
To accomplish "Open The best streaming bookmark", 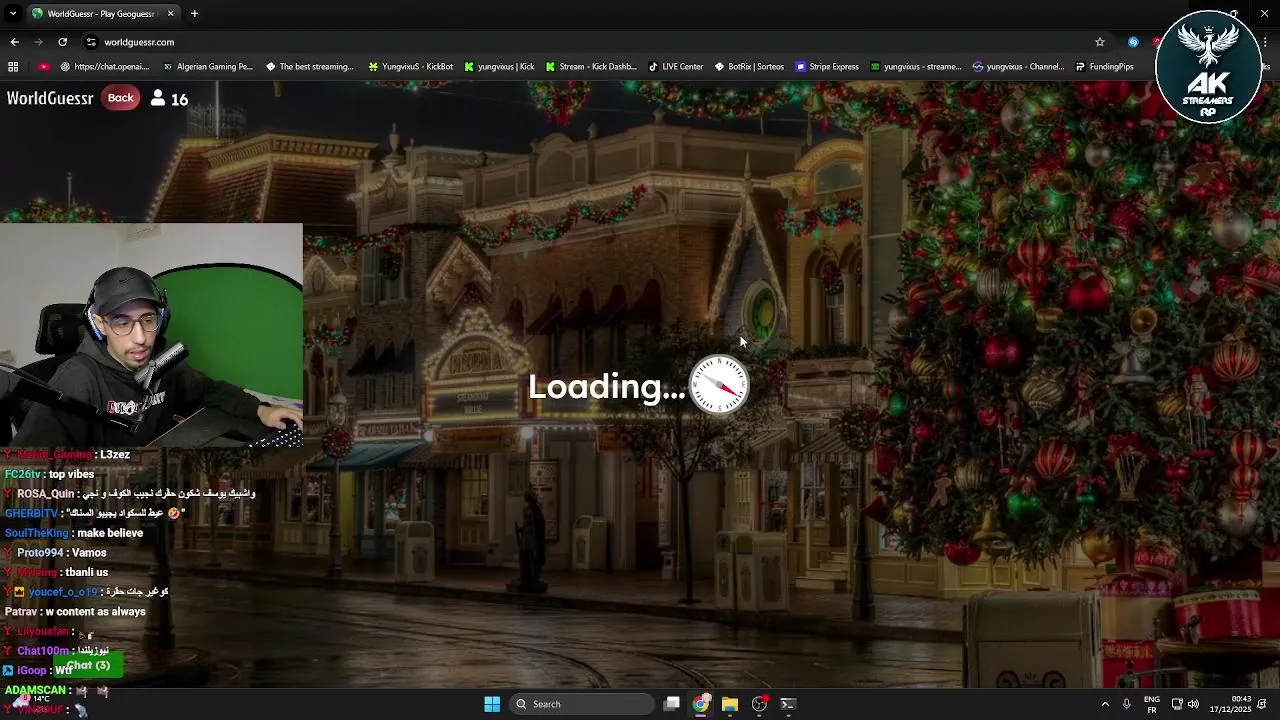I will pyautogui.click(x=309, y=67).
